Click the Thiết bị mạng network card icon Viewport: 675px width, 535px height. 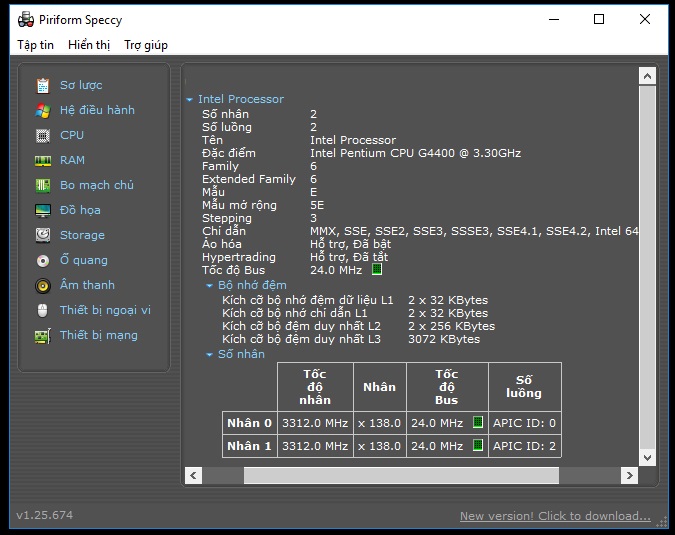43,335
